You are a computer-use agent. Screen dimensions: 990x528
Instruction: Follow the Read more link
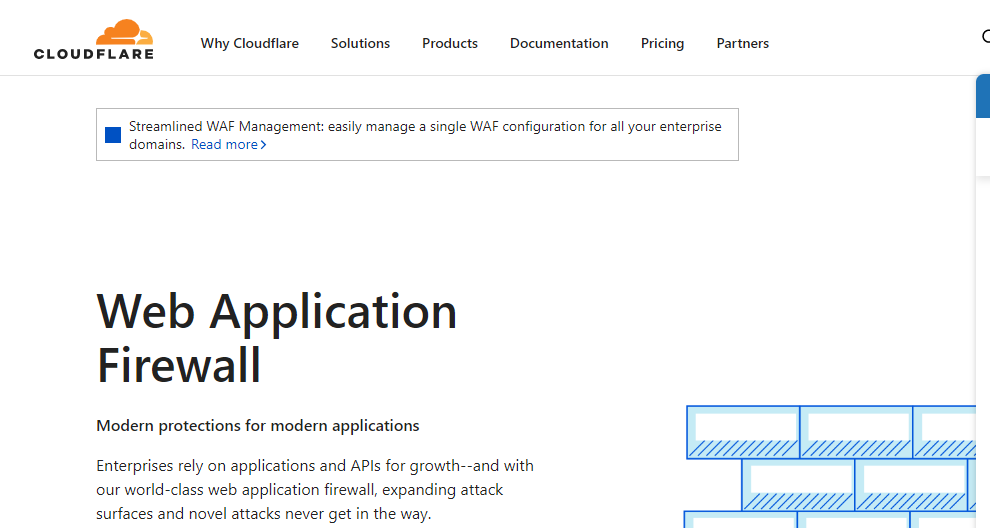pos(224,145)
